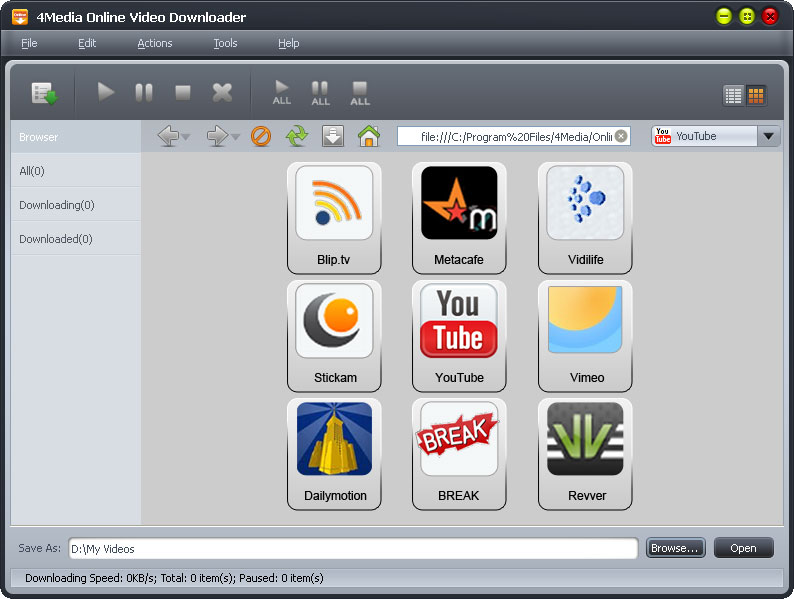Open the Actions menu
This screenshot has height=599, width=794.
point(155,43)
